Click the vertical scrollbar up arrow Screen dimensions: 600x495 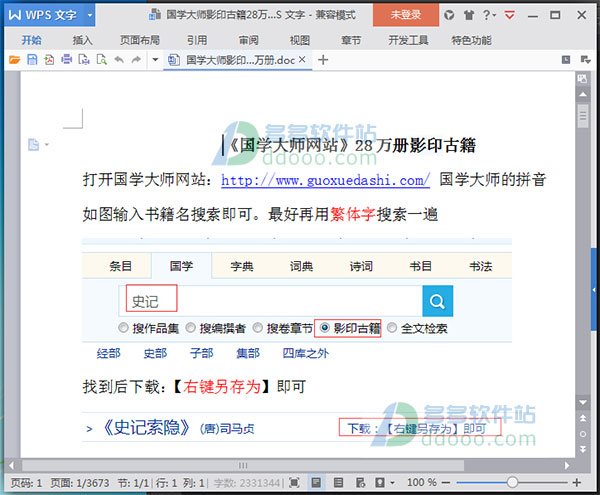click(x=582, y=94)
